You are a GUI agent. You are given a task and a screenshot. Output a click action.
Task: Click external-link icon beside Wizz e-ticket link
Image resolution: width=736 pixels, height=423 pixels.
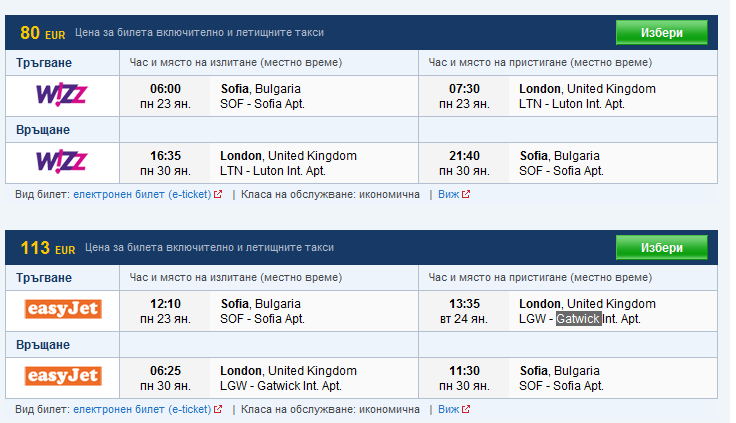click(x=218, y=194)
